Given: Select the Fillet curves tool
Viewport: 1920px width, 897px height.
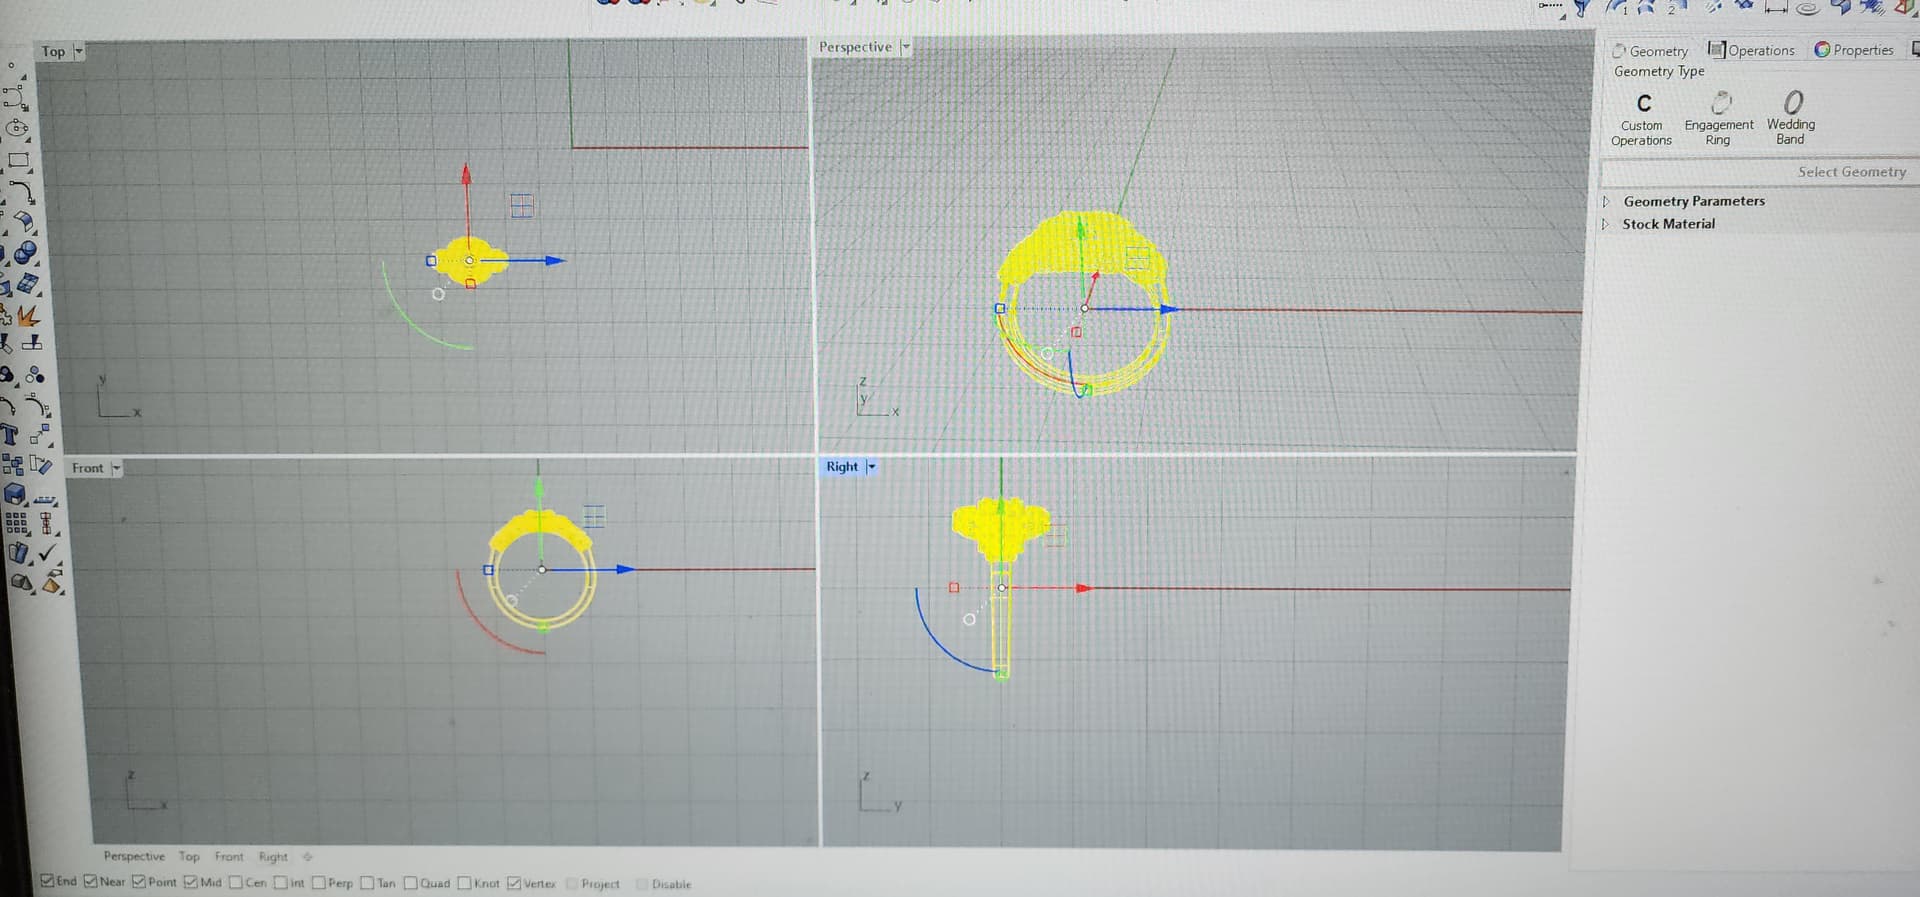Looking at the screenshot, I should coord(22,190).
